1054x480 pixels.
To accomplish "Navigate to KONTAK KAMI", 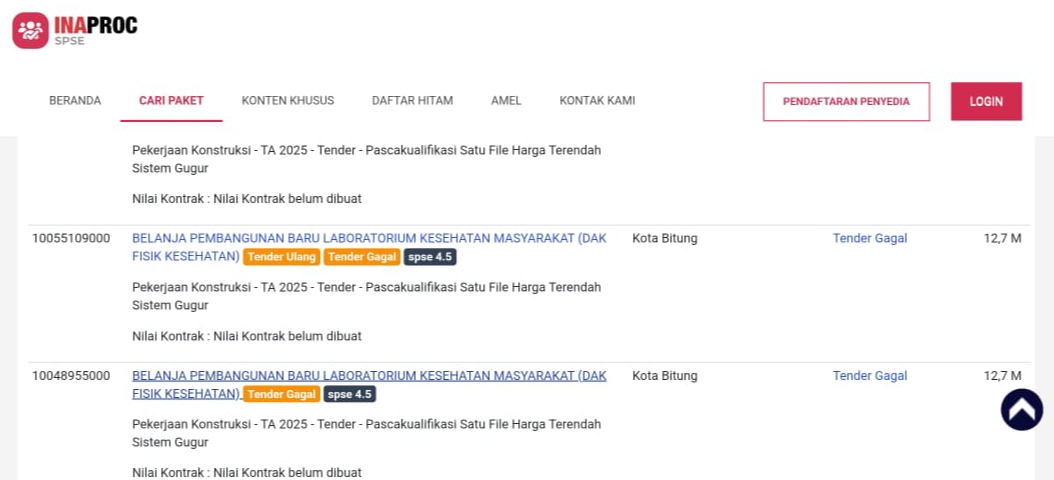I will tap(597, 101).
